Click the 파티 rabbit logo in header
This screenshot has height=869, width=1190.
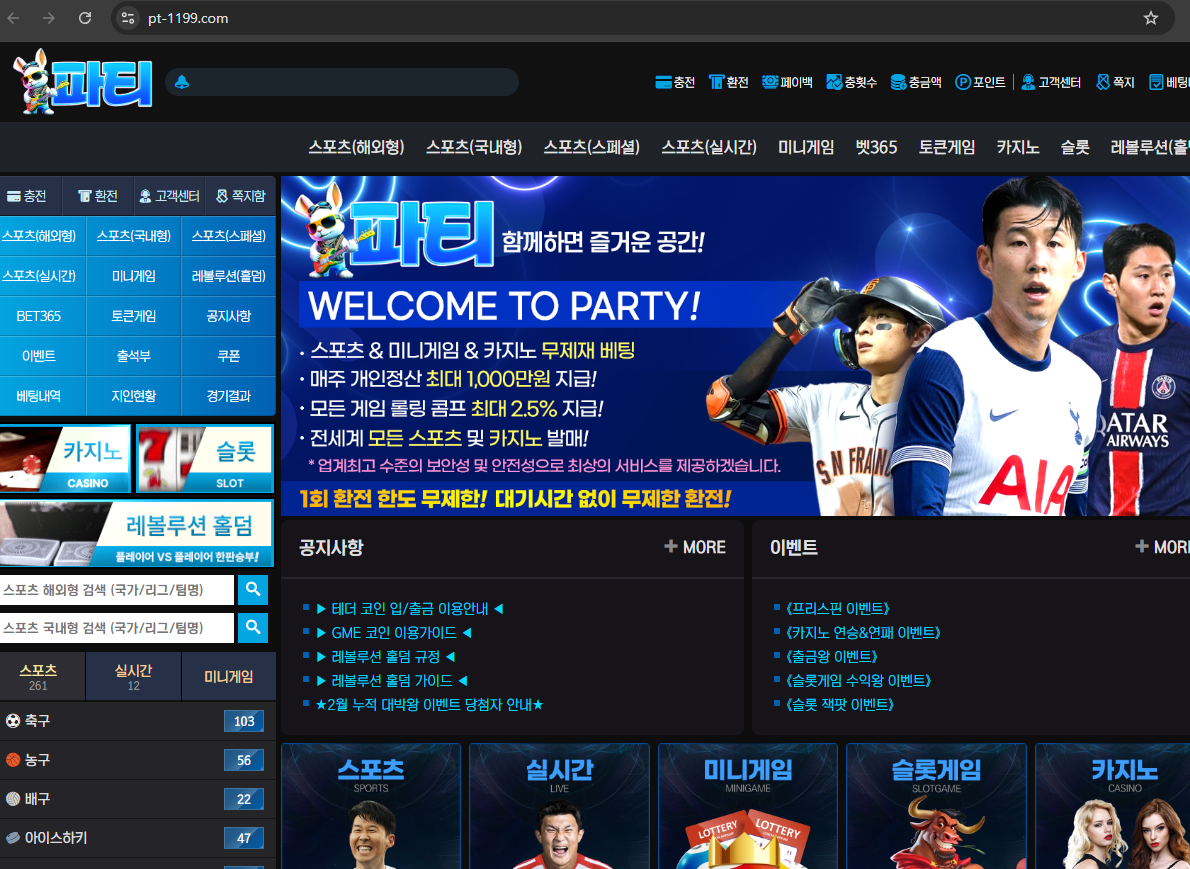pyautogui.click(x=83, y=82)
